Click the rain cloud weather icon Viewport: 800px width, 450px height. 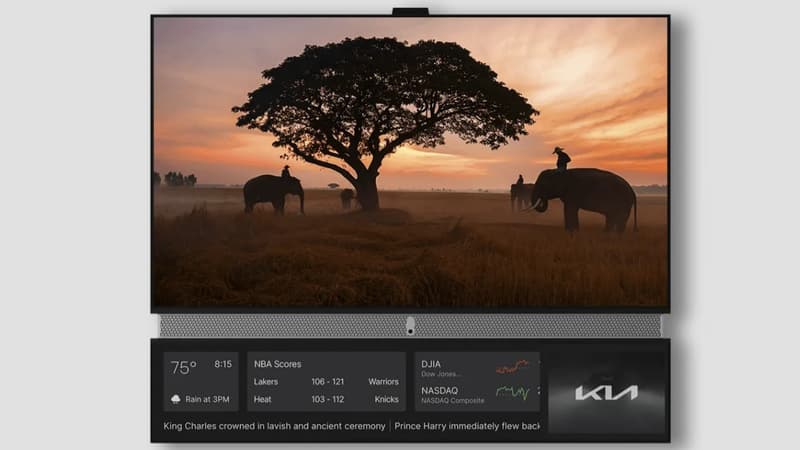(176, 398)
